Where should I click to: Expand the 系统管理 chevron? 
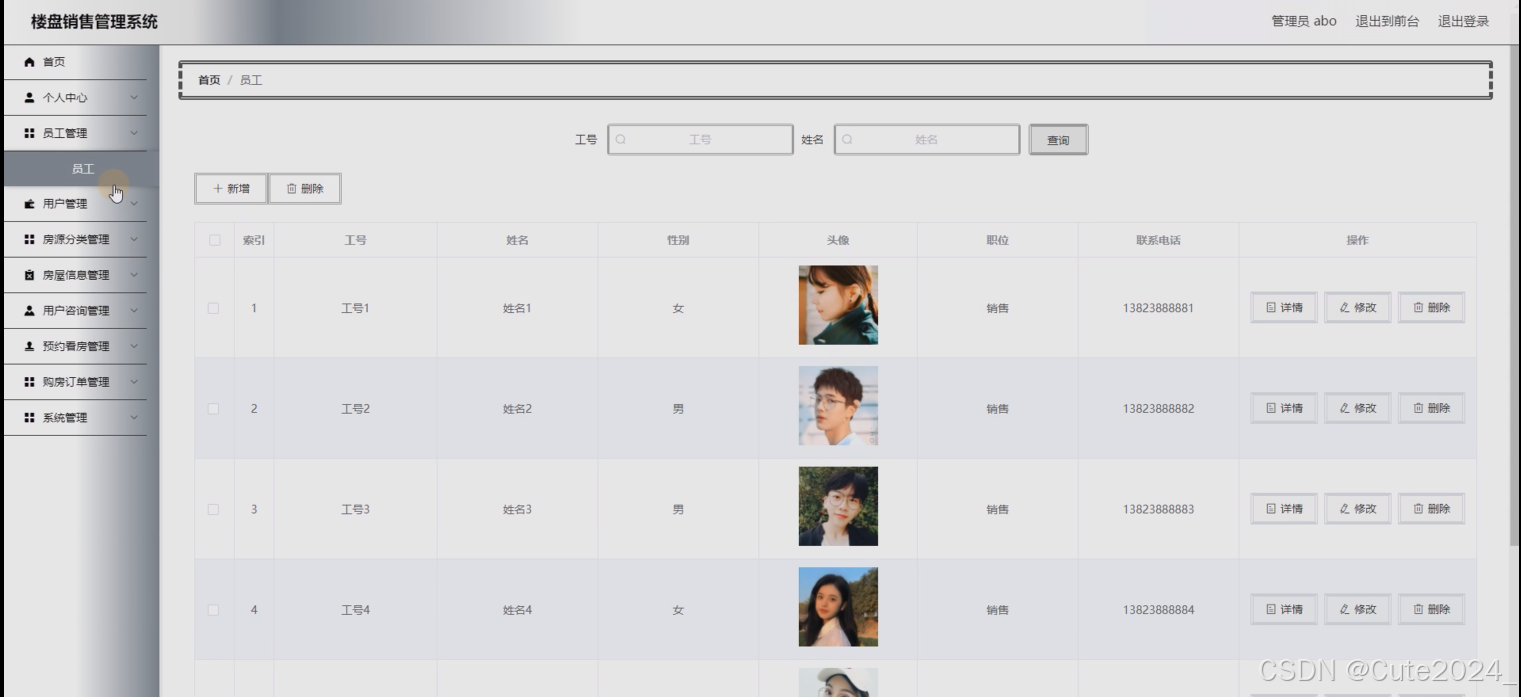pyautogui.click(x=134, y=418)
